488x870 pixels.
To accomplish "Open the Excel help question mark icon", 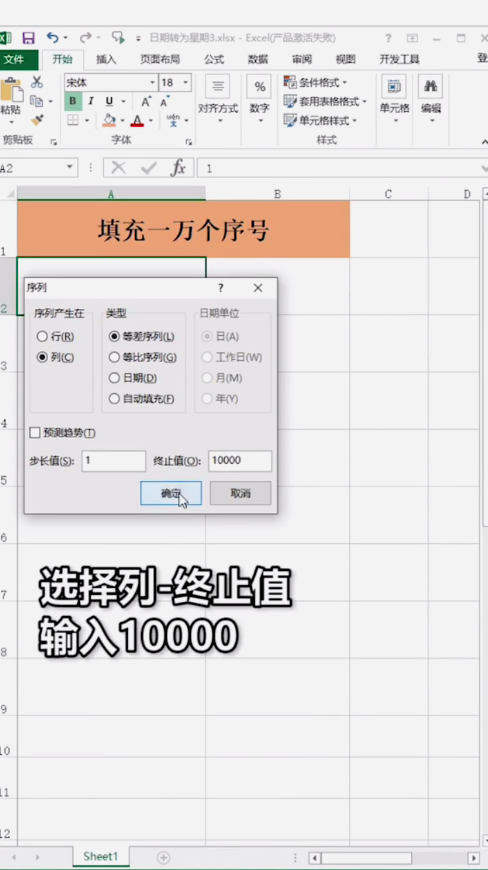I will [388, 38].
